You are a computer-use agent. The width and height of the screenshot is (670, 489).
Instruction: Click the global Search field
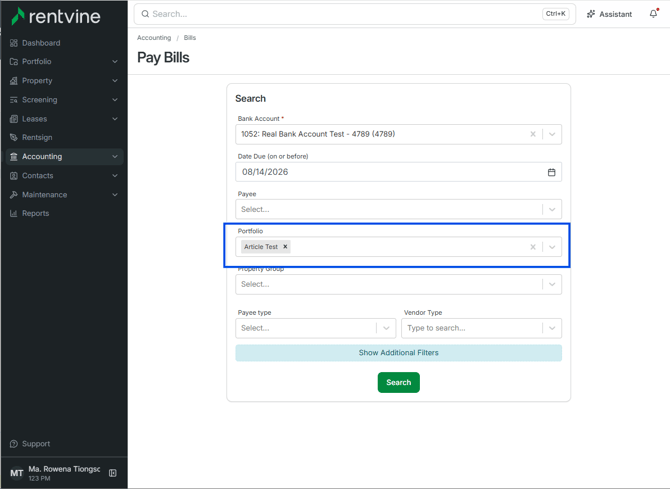[x=355, y=14]
